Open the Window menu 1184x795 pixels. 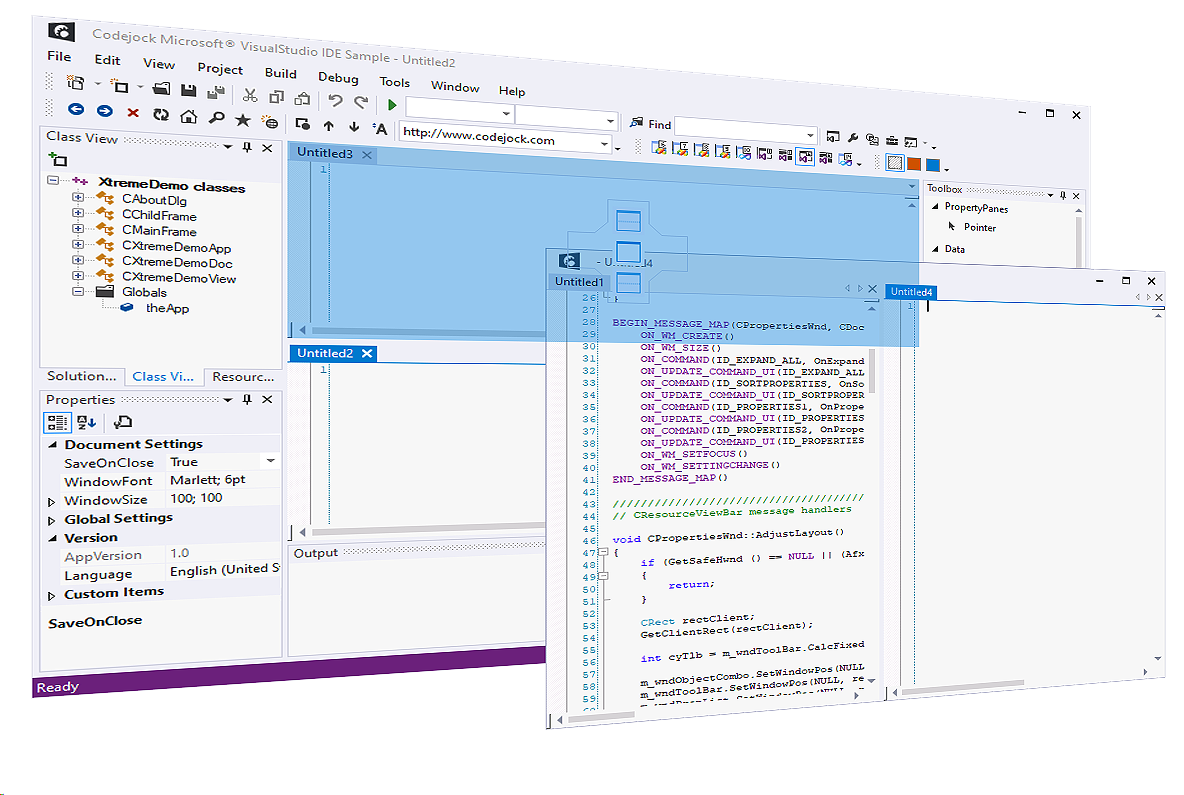point(455,87)
